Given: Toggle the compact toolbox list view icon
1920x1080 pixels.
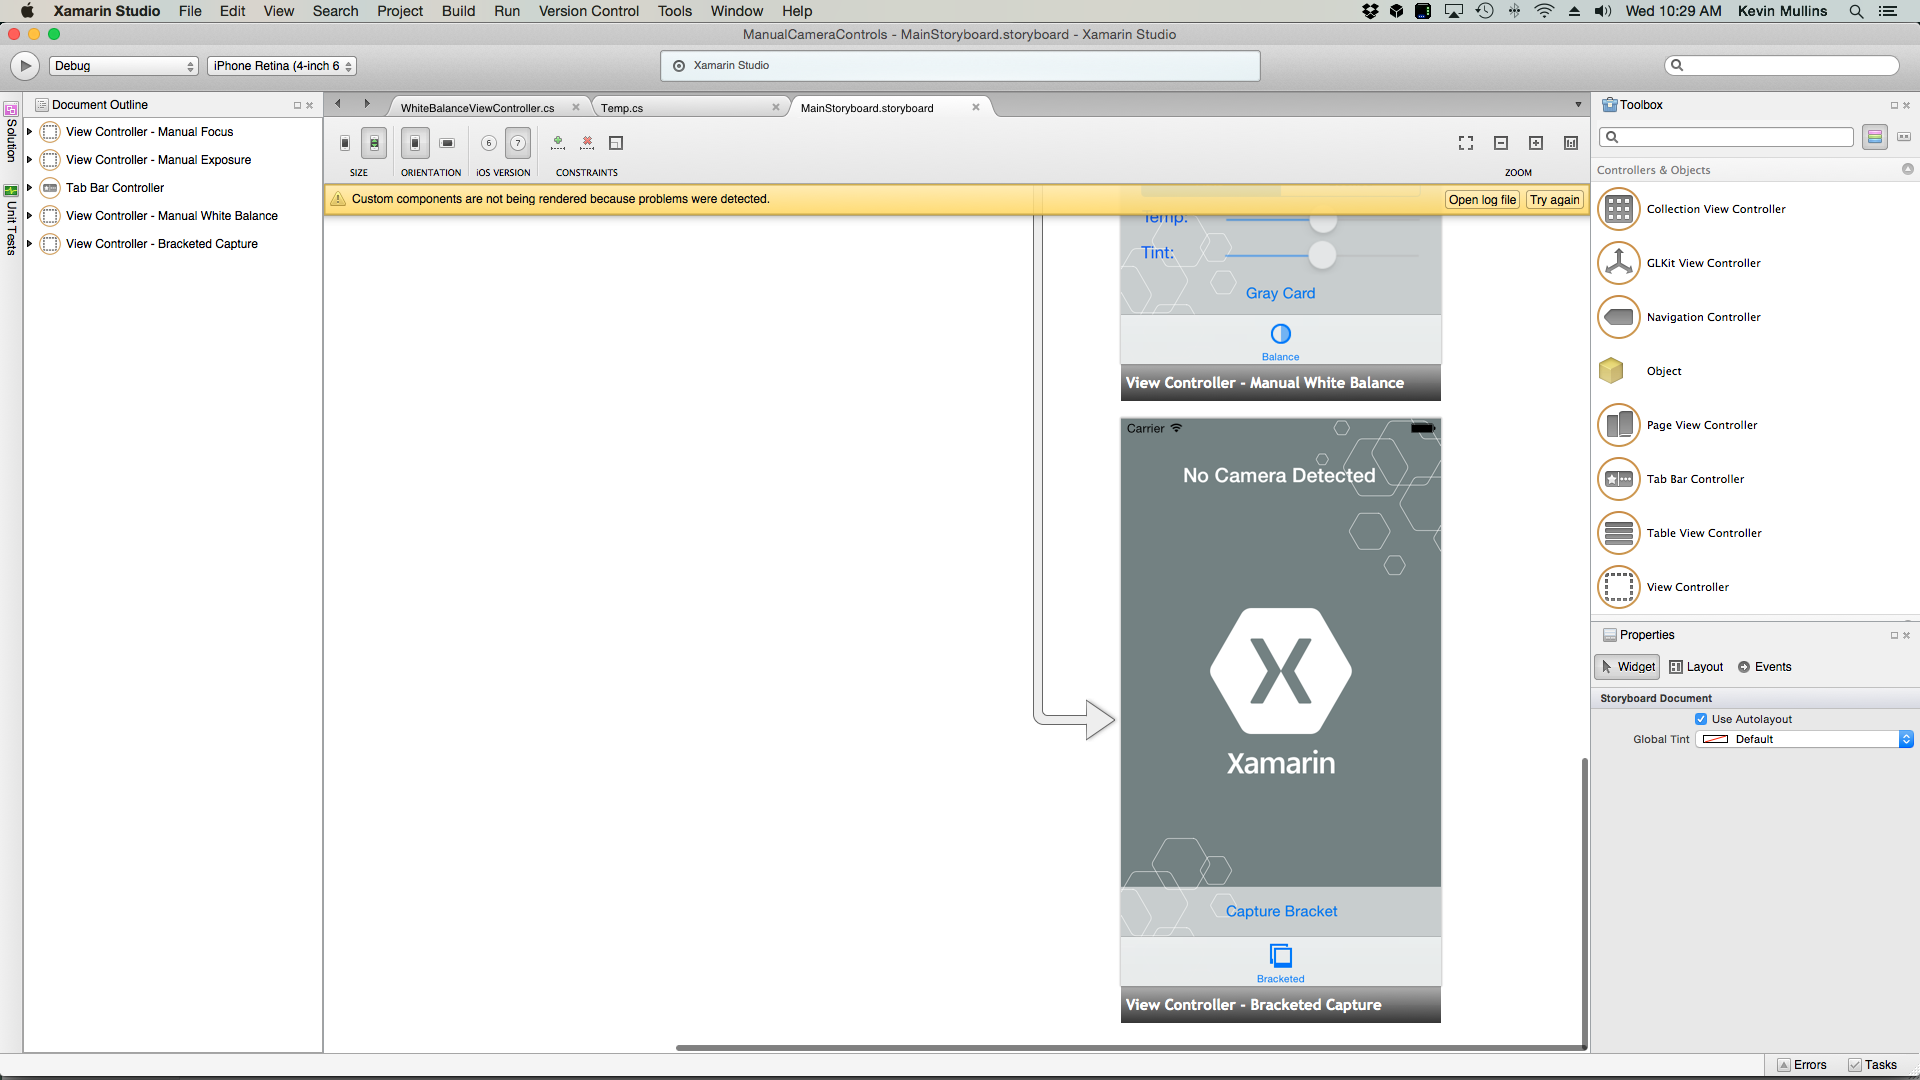Looking at the screenshot, I should coord(1904,136).
